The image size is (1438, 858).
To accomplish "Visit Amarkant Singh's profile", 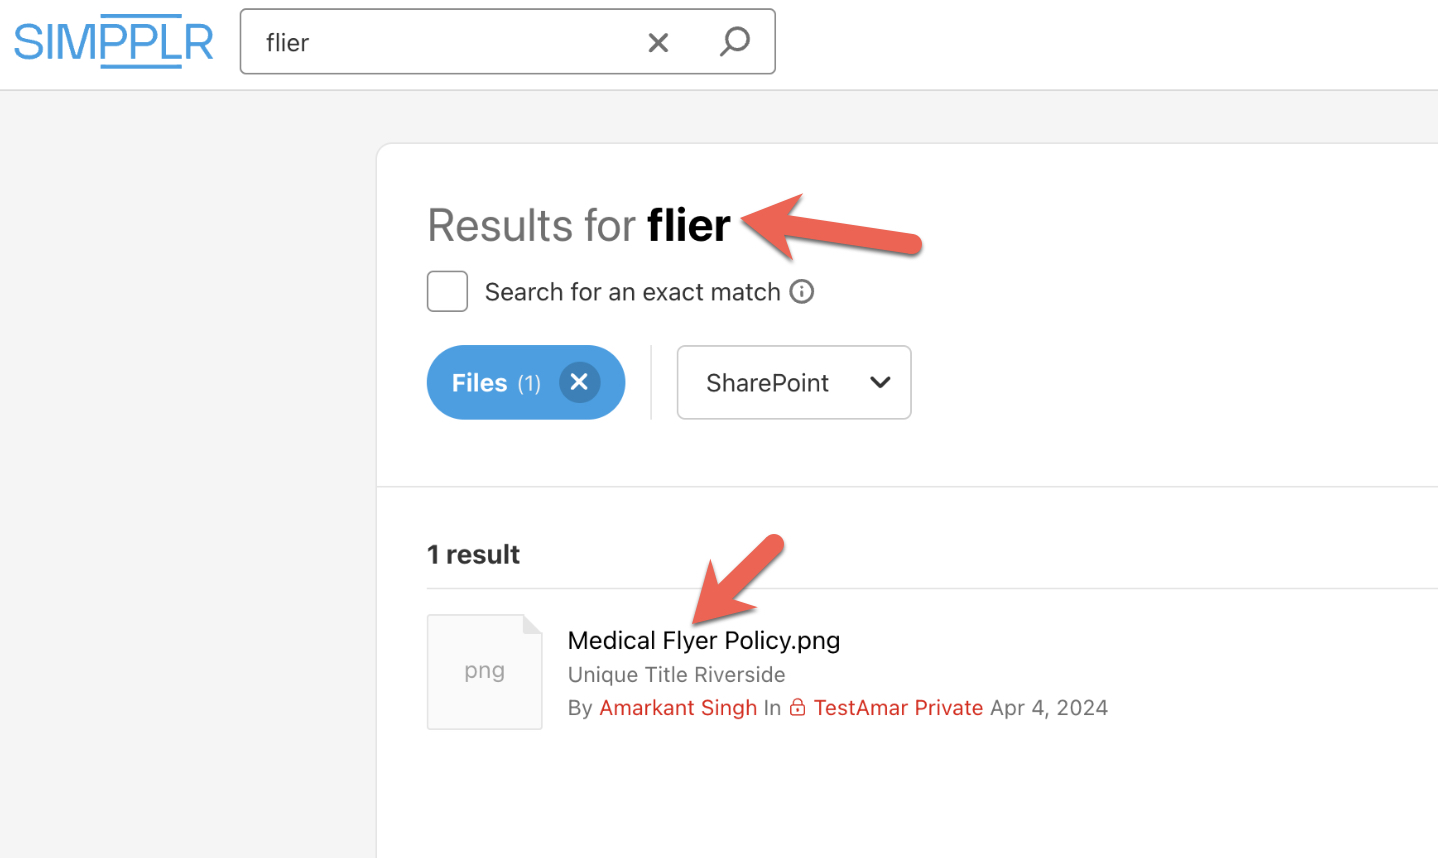I will [x=677, y=707].
